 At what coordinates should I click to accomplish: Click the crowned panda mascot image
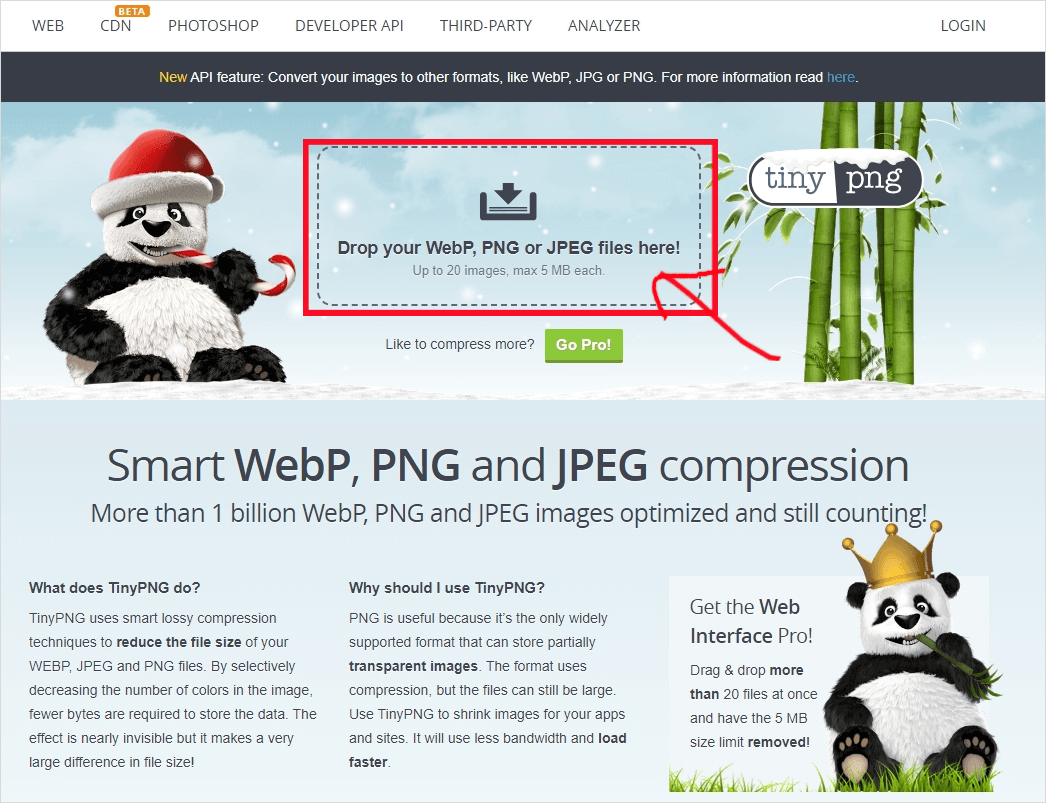(x=911, y=655)
